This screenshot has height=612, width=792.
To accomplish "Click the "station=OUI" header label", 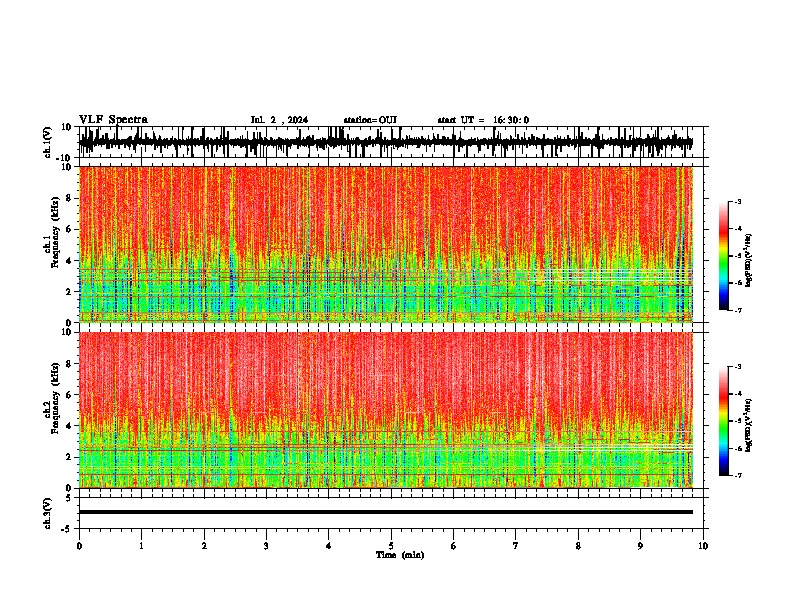I will [370, 120].
